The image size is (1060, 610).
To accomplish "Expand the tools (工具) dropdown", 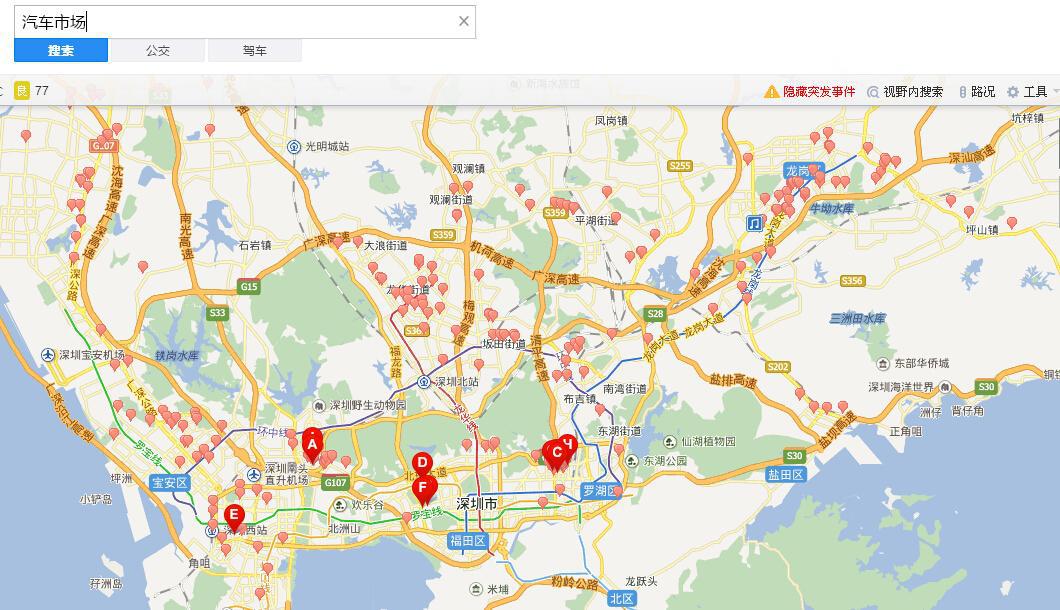I will tap(1028, 91).
